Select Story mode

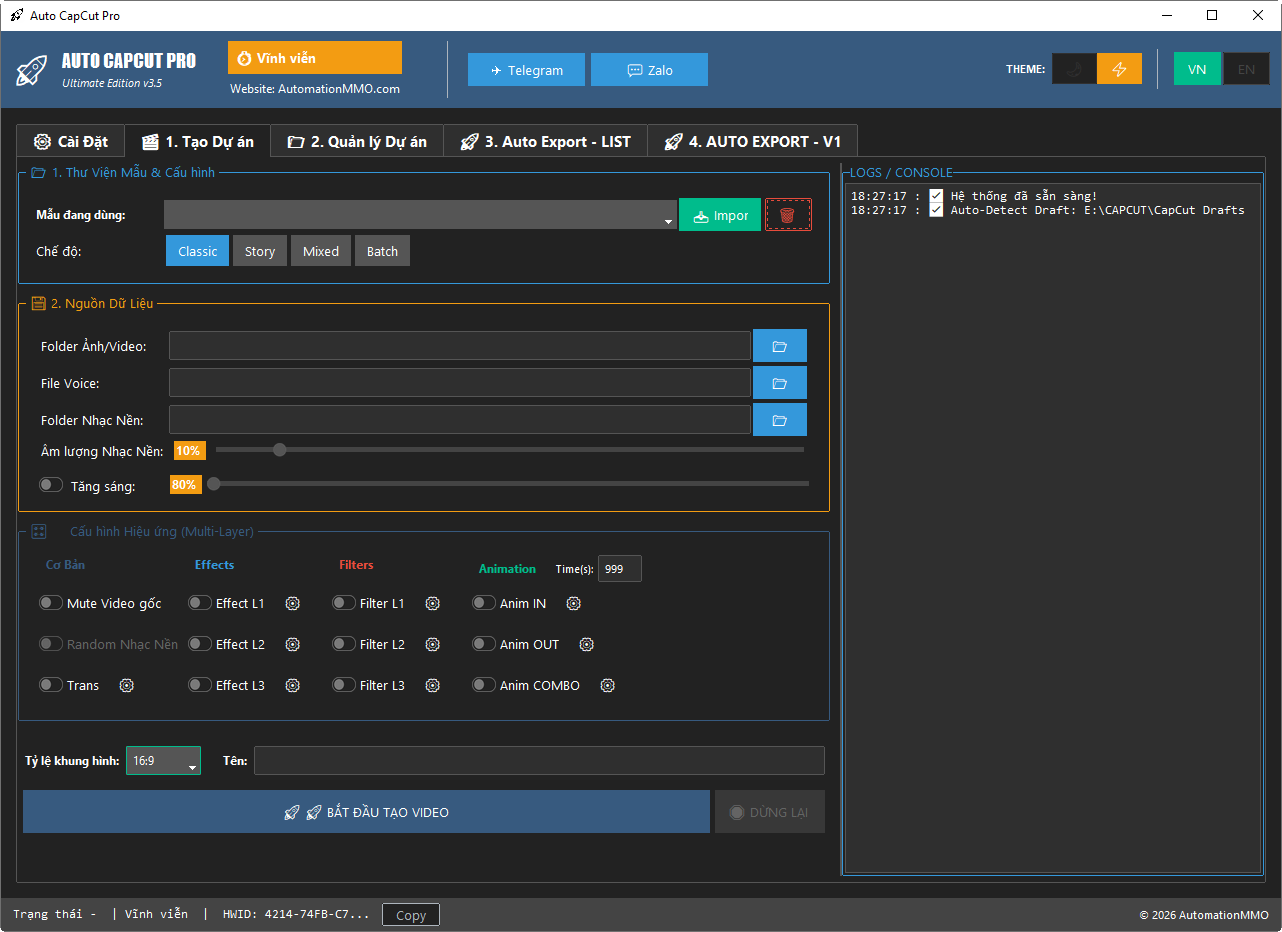(x=260, y=251)
